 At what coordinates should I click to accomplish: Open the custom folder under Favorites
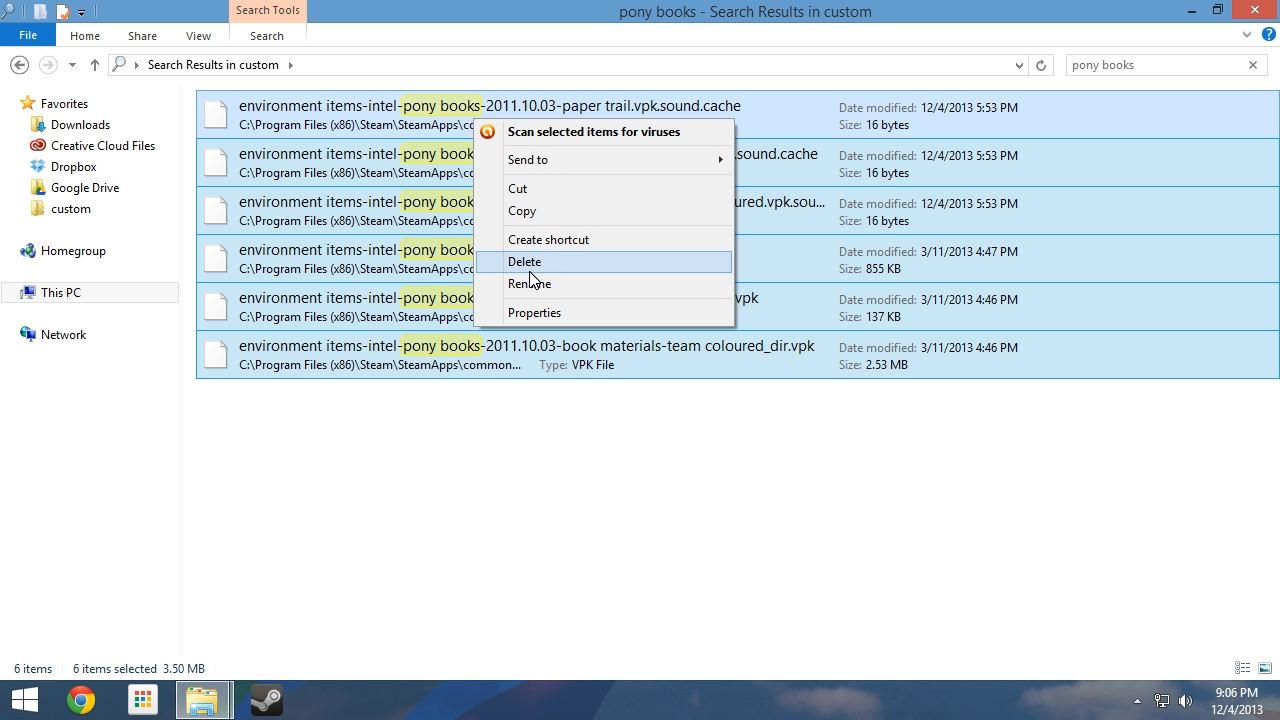[x=71, y=209]
